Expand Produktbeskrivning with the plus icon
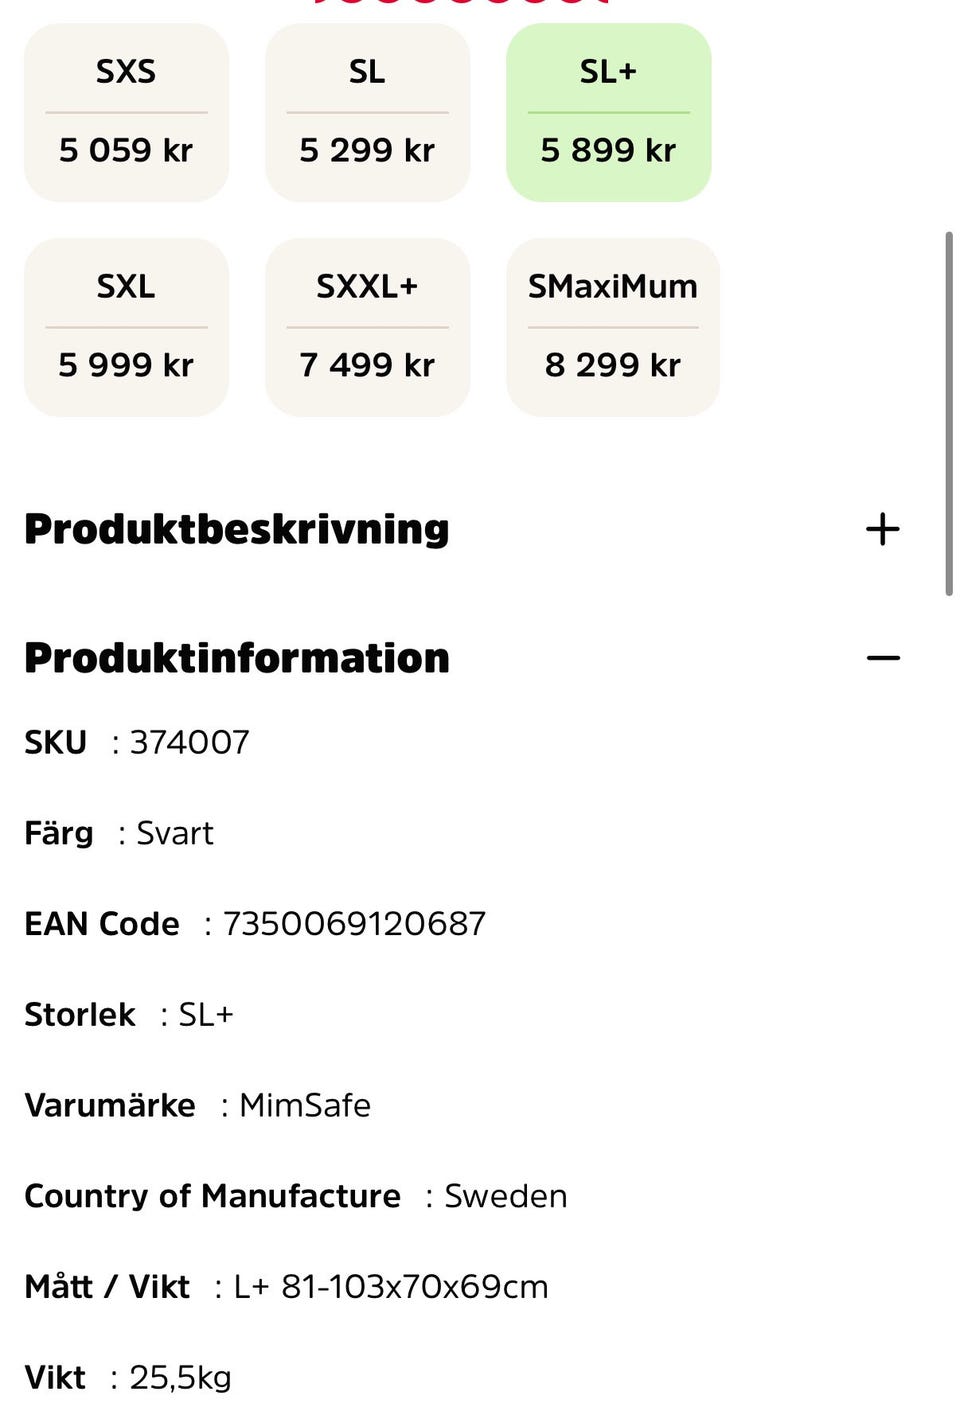This screenshot has height=1411, width=960. tap(882, 529)
